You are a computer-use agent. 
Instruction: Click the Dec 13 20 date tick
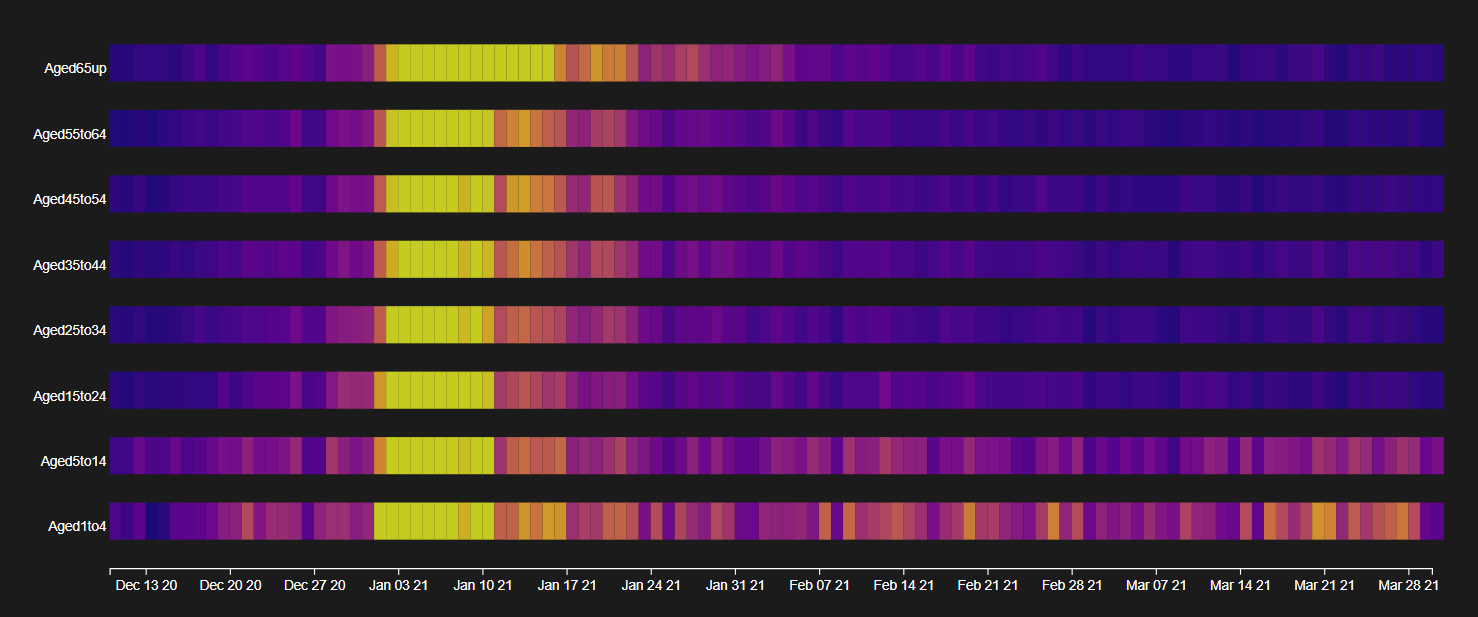(x=146, y=585)
